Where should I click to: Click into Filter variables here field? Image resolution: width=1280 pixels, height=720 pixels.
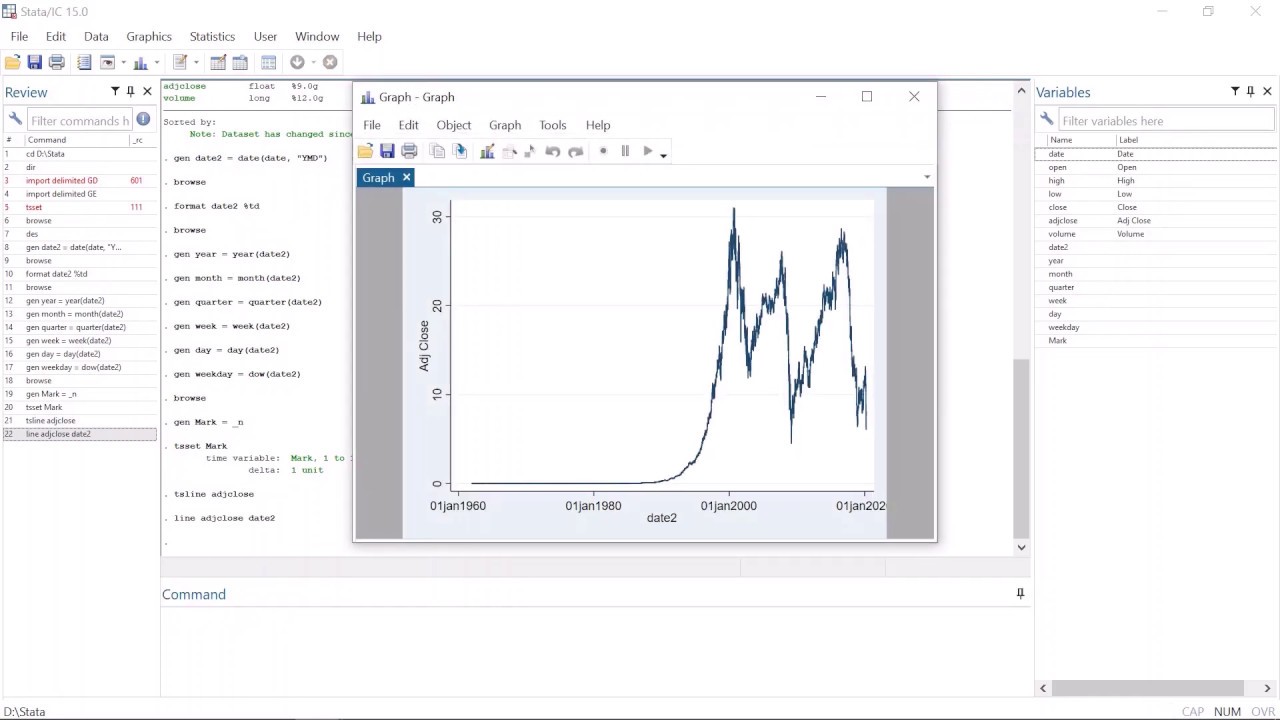(1166, 121)
